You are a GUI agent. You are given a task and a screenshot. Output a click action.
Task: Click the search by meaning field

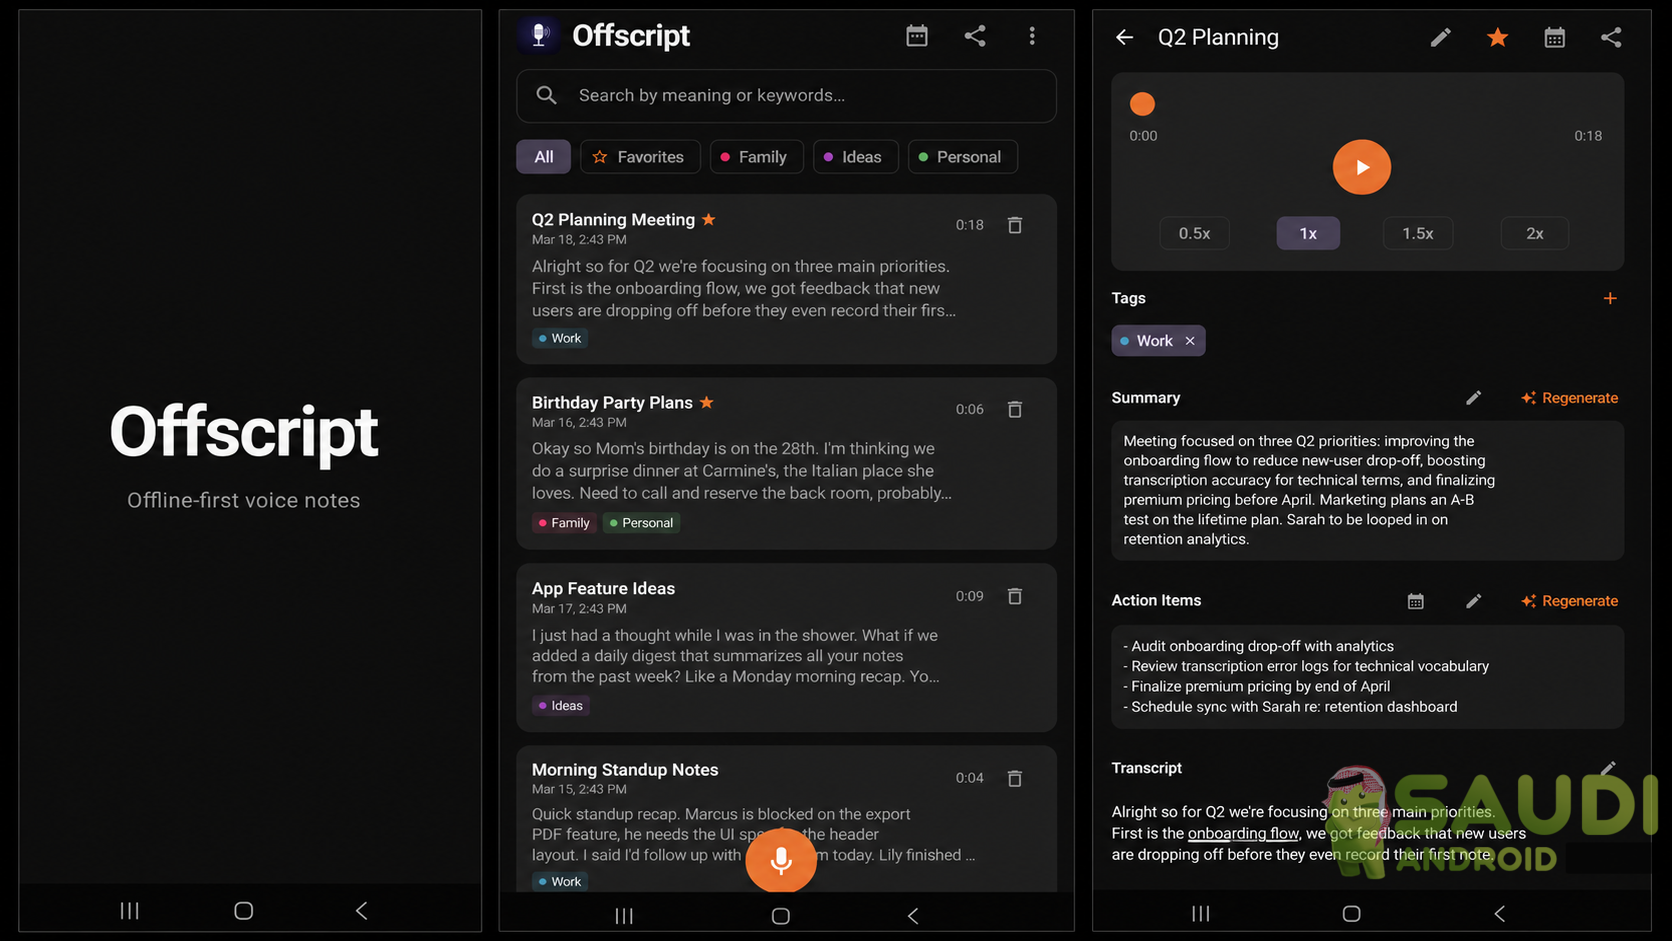(x=786, y=96)
